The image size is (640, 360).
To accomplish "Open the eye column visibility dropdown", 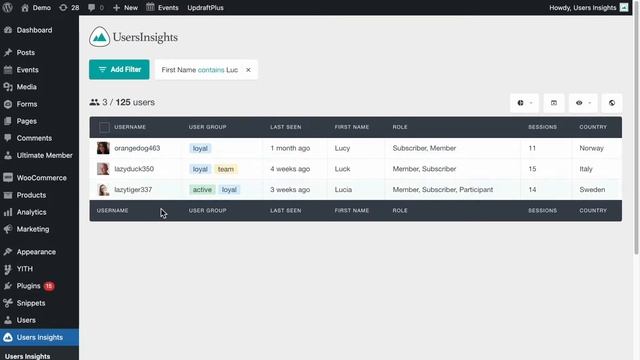I will (583, 103).
